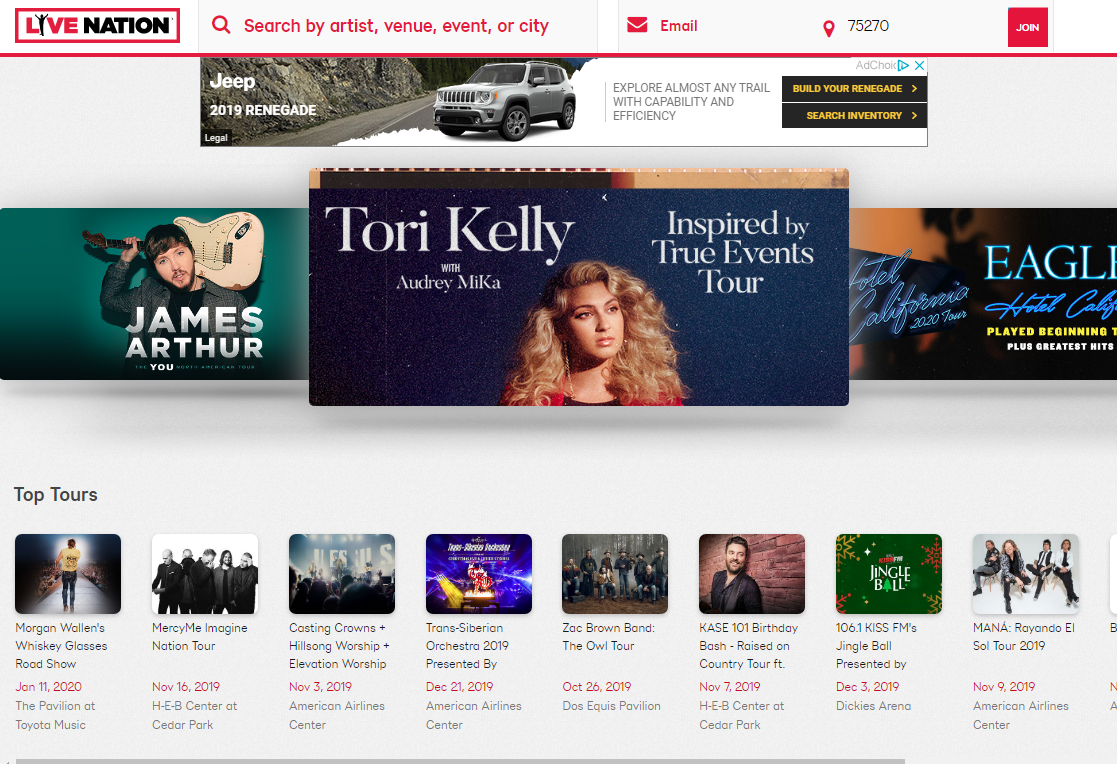Click Dos Equis Pavilion venue text
This screenshot has height=764, width=1117.
611,706
